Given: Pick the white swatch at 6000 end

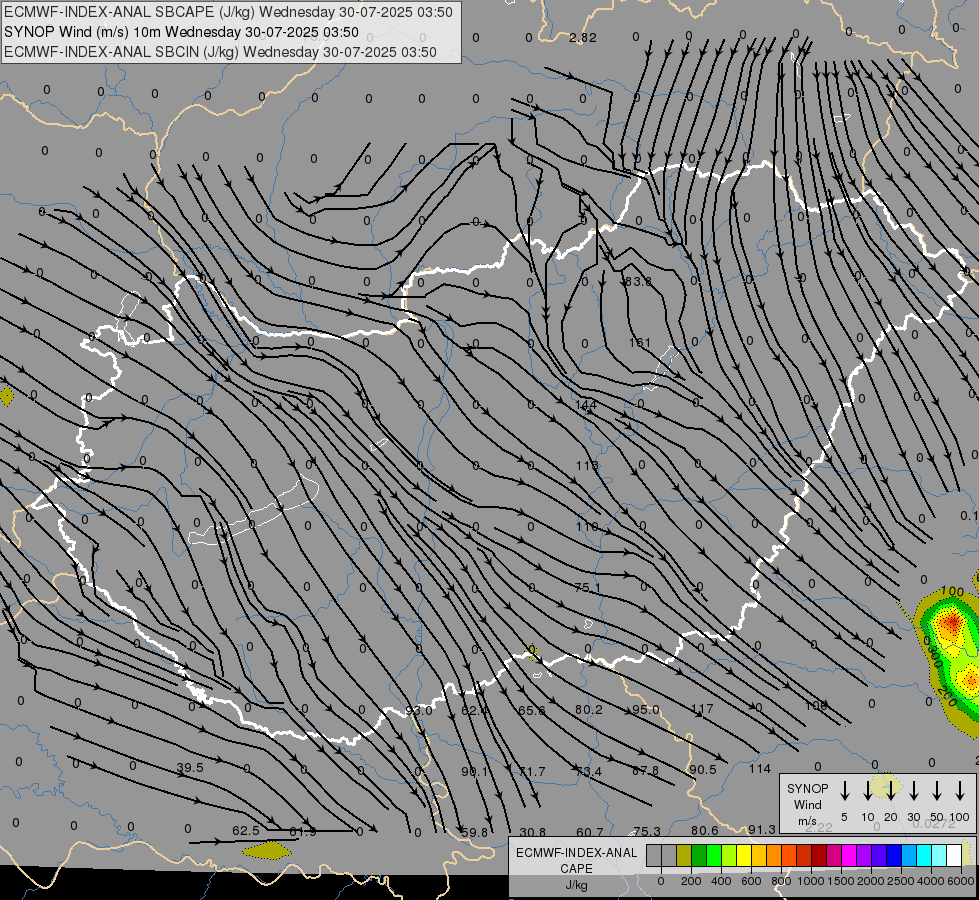Looking at the screenshot, I should (955, 855).
